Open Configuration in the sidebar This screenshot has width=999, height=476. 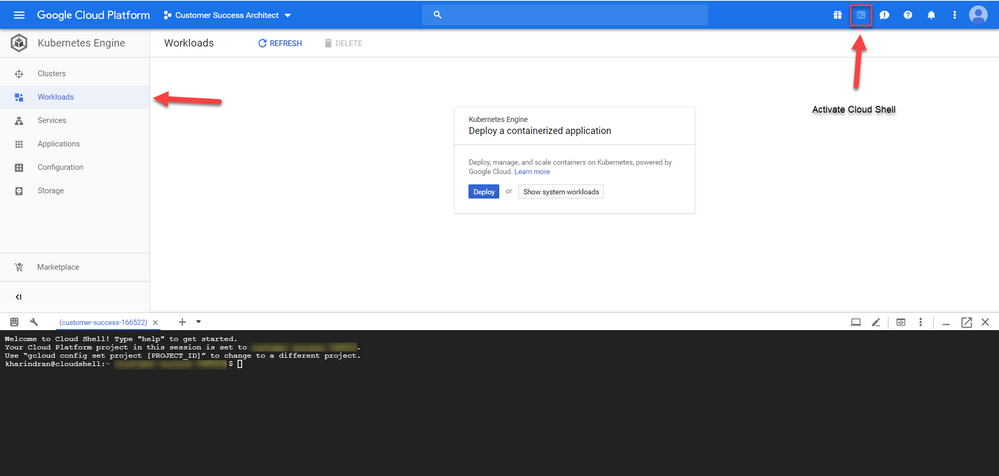point(75,167)
